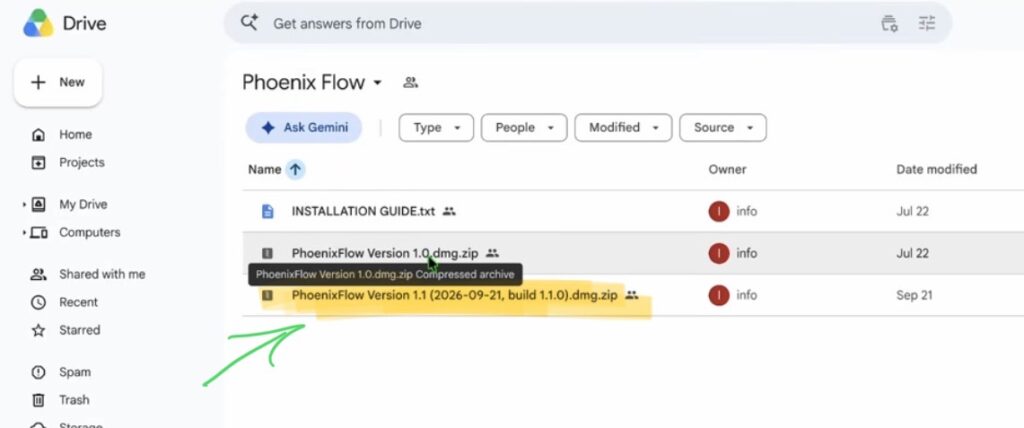The width and height of the screenshot is (1024, 428).
Task: Click the Owner column header
Action: pyautogui.click(x=728, y=169)
